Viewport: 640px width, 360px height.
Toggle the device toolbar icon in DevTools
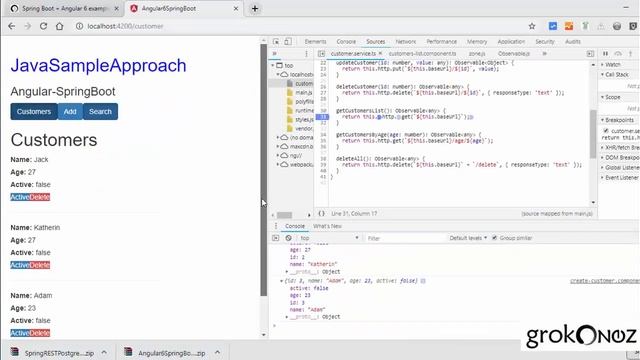point(288,42)
